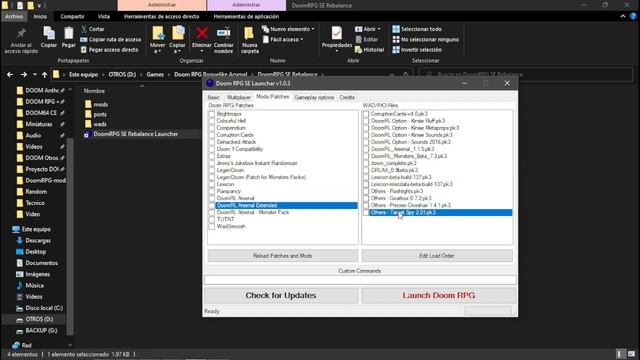Click Seleccionar todo
Screen dimensions: 640x360
pos(417,29)
